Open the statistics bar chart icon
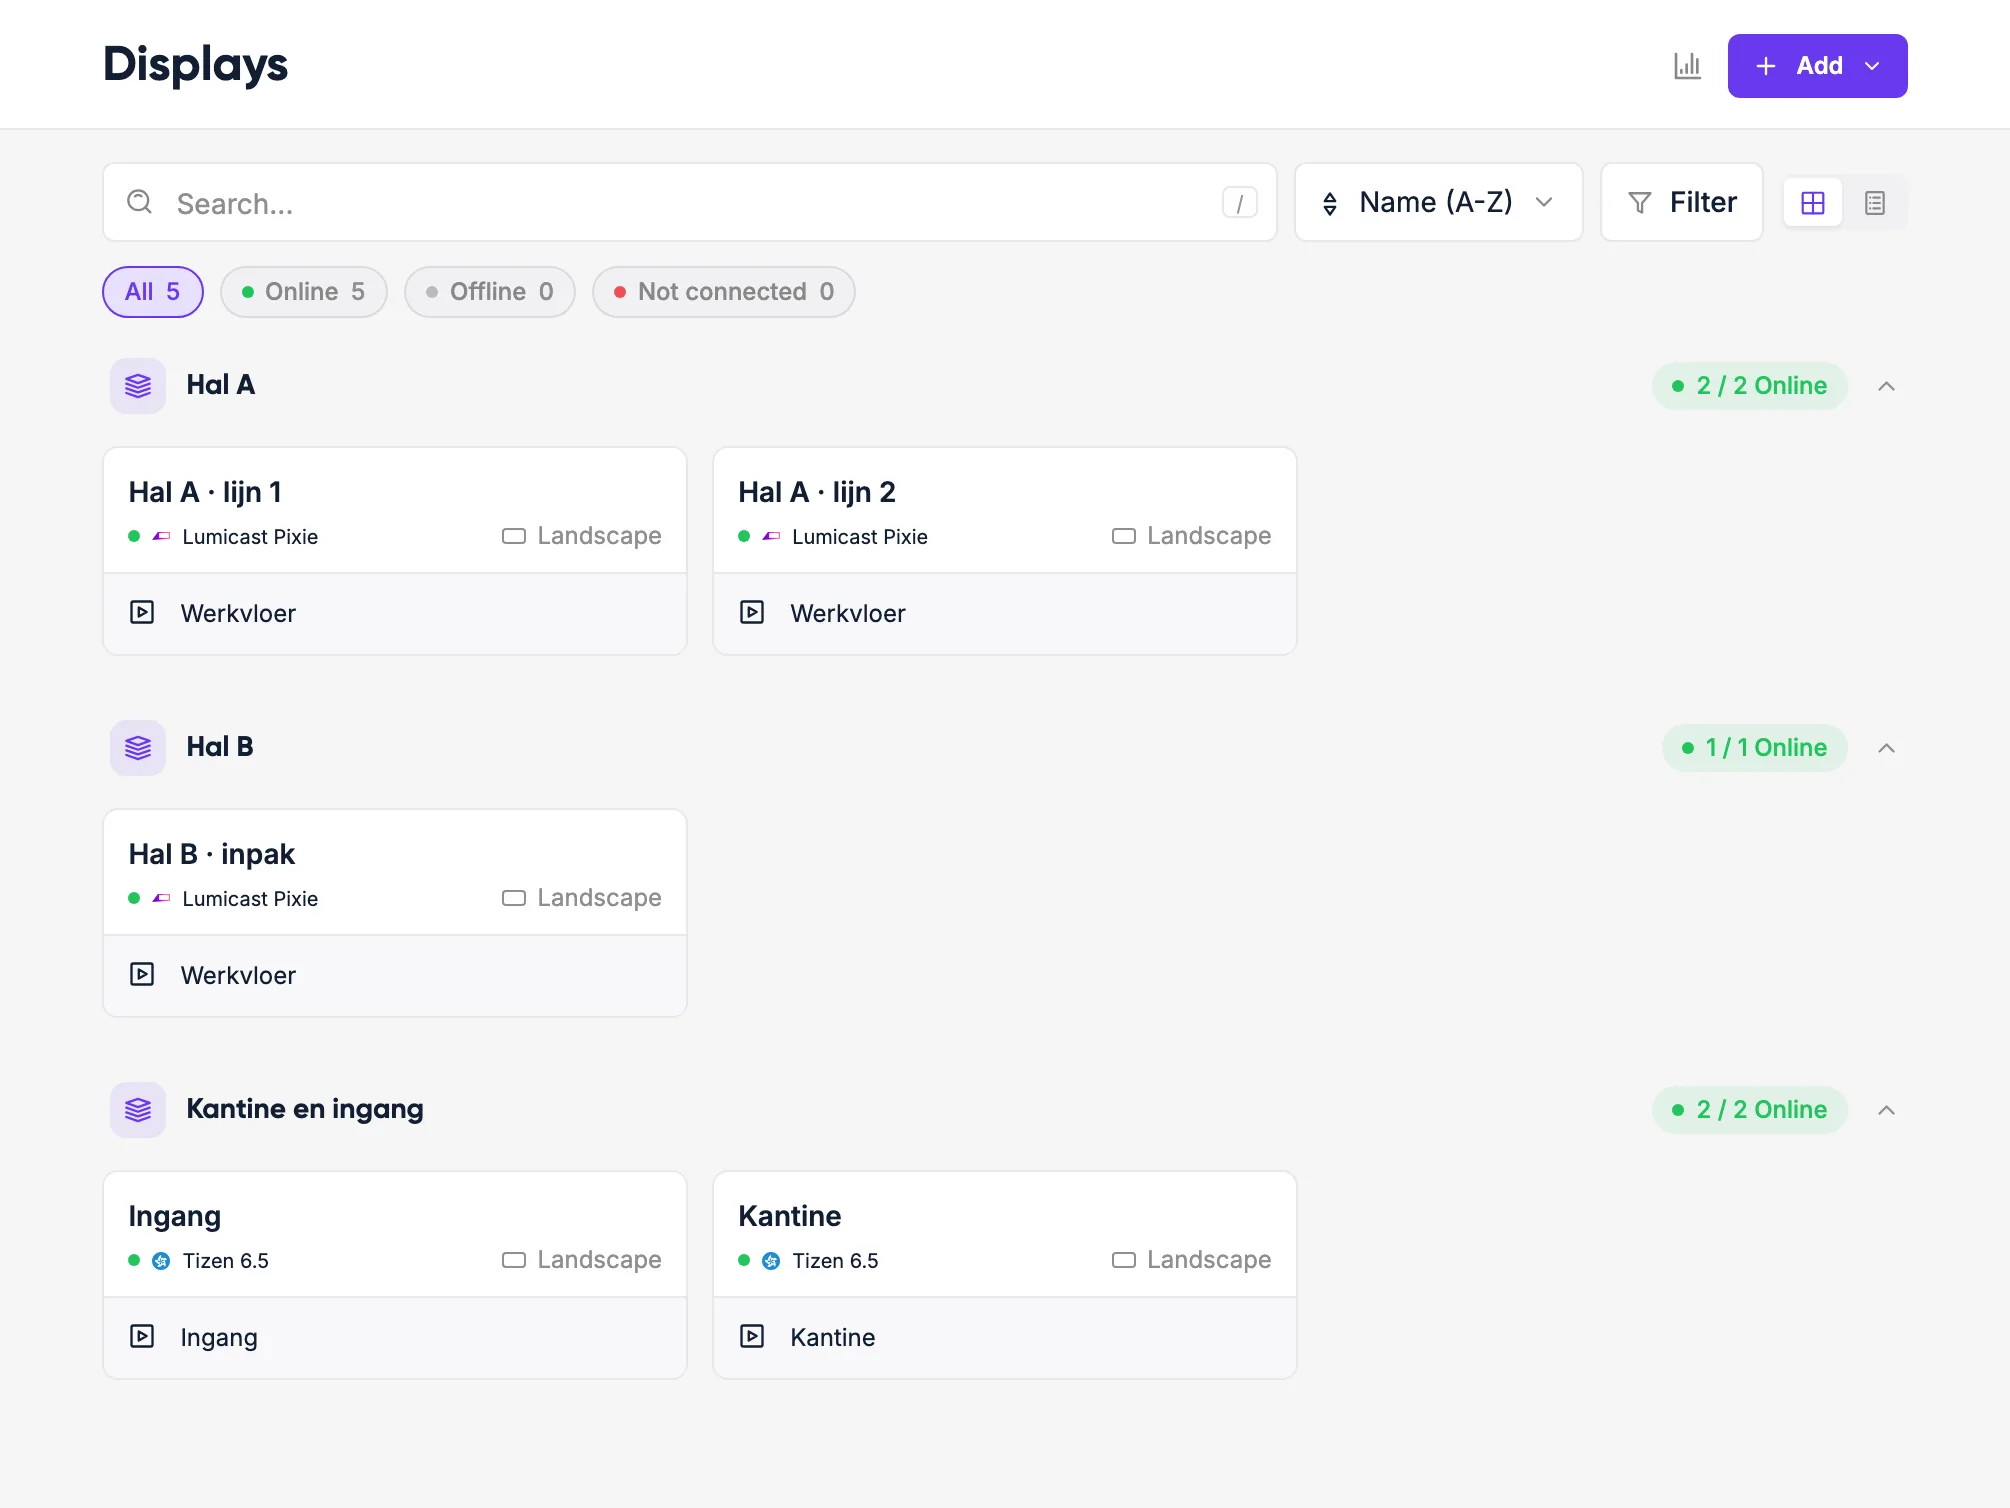Viewport: 2010px width, 1508px height. [x=1687, y=66]
